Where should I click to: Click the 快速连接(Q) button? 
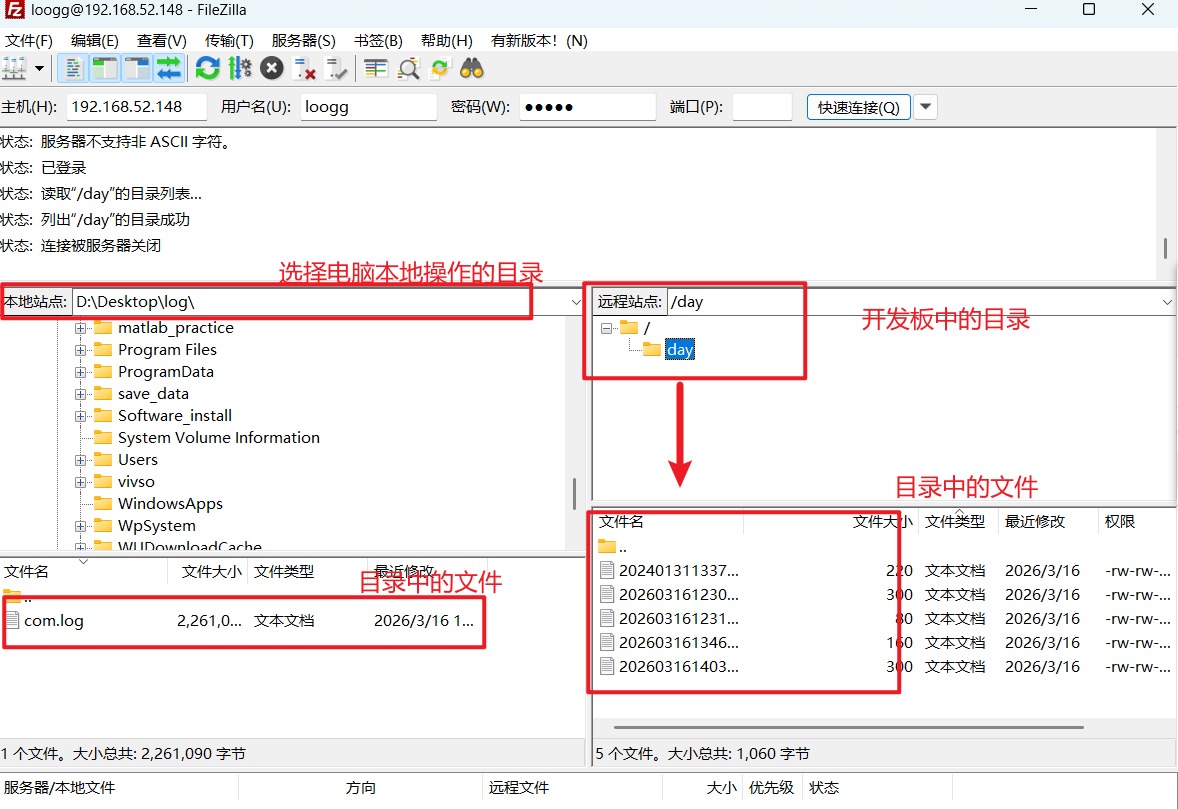tap(859, 107)
